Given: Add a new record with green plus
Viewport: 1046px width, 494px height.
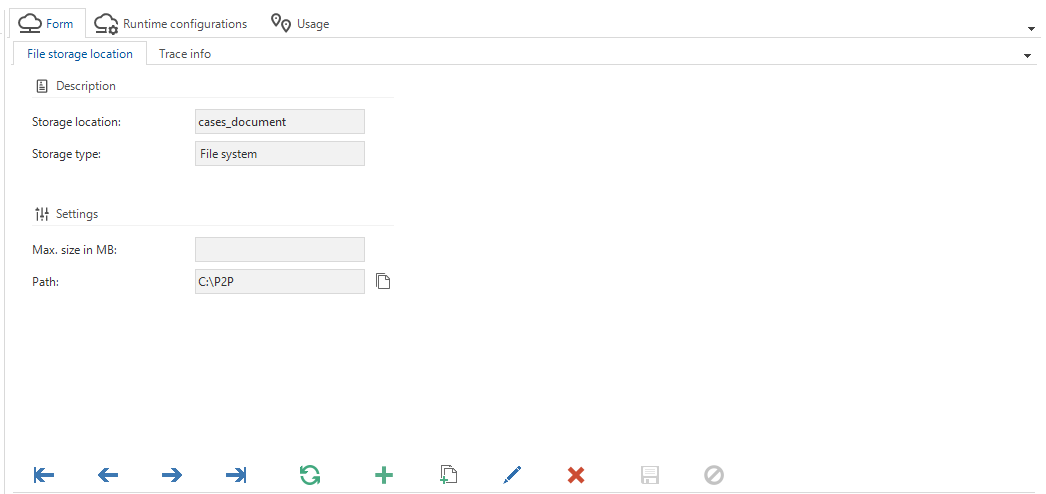Looking at the screenshot, I should [x=384, y=475].
